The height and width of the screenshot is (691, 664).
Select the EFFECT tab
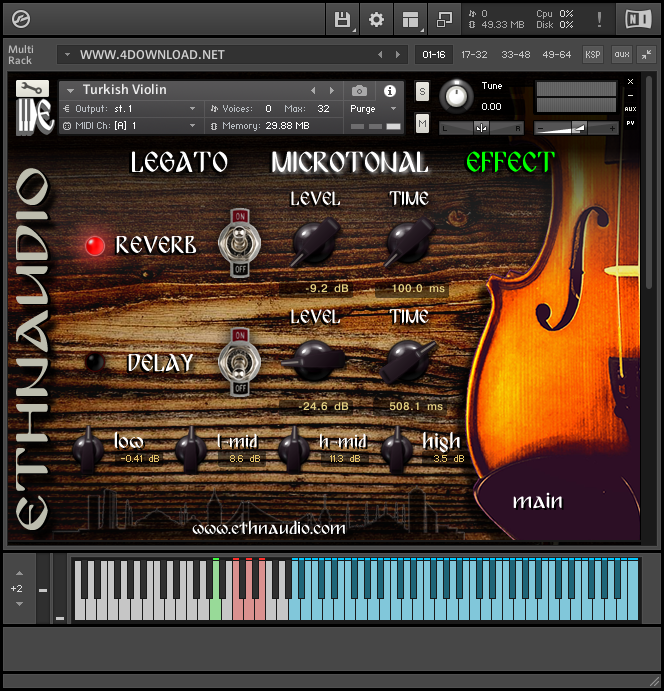pos(511,162)
